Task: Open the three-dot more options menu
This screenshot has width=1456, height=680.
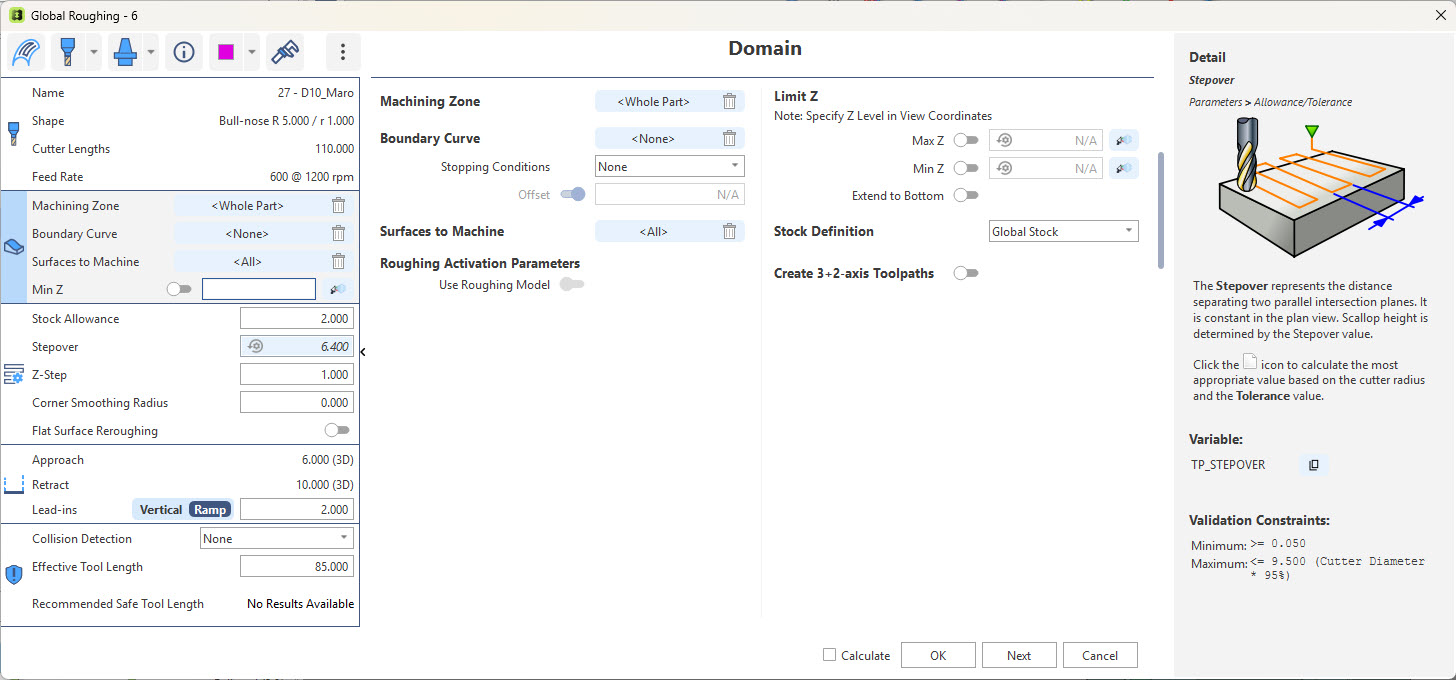Action: pos(343,52)
